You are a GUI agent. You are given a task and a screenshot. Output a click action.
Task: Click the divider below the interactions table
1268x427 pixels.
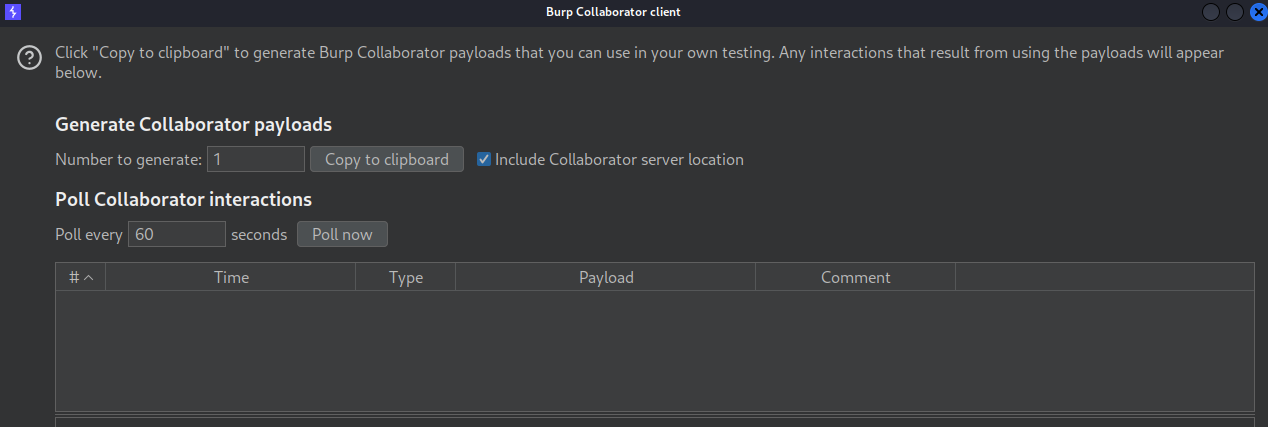click(654, 414)
